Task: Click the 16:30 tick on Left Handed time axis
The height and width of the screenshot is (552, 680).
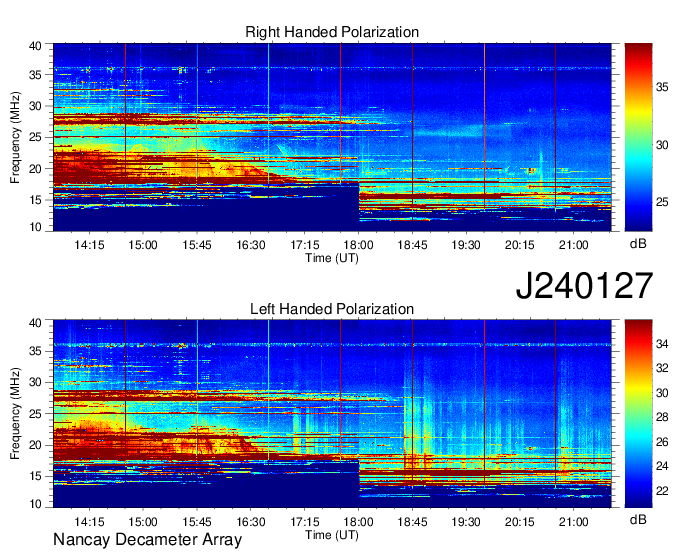Action: click(x=251, y=521)
